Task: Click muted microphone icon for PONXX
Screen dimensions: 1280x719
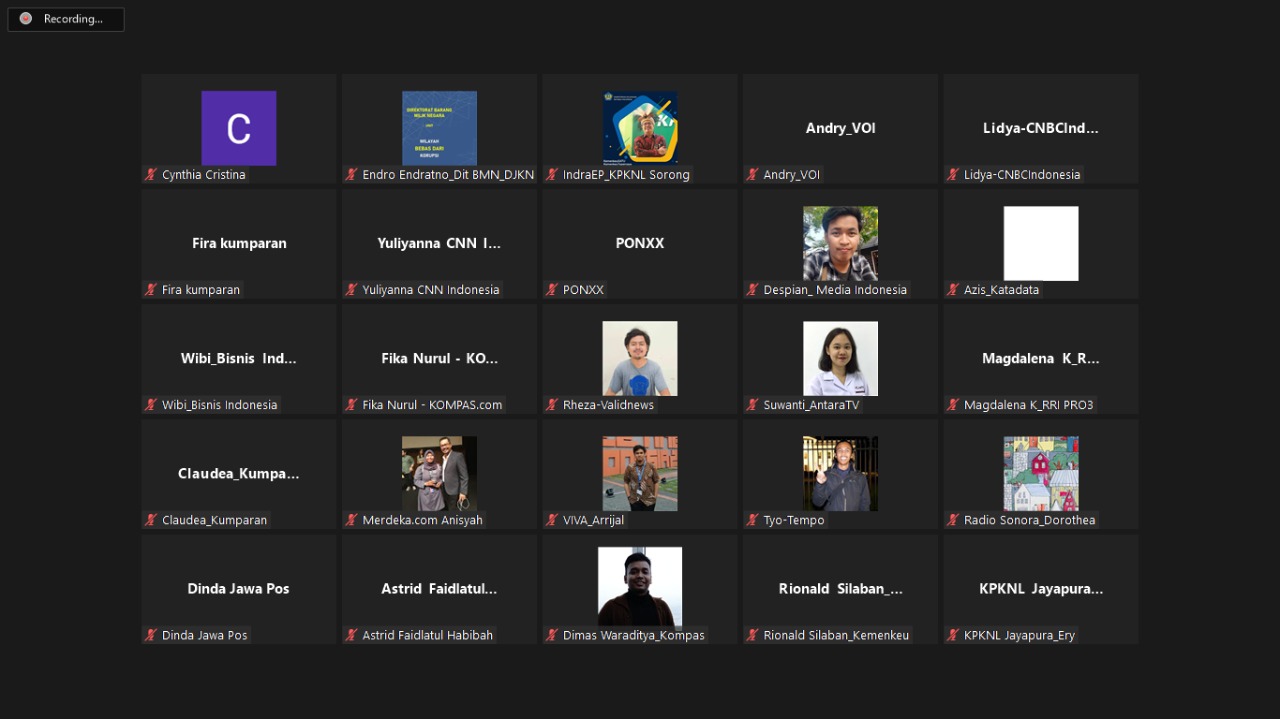Action: click(552, 290)
